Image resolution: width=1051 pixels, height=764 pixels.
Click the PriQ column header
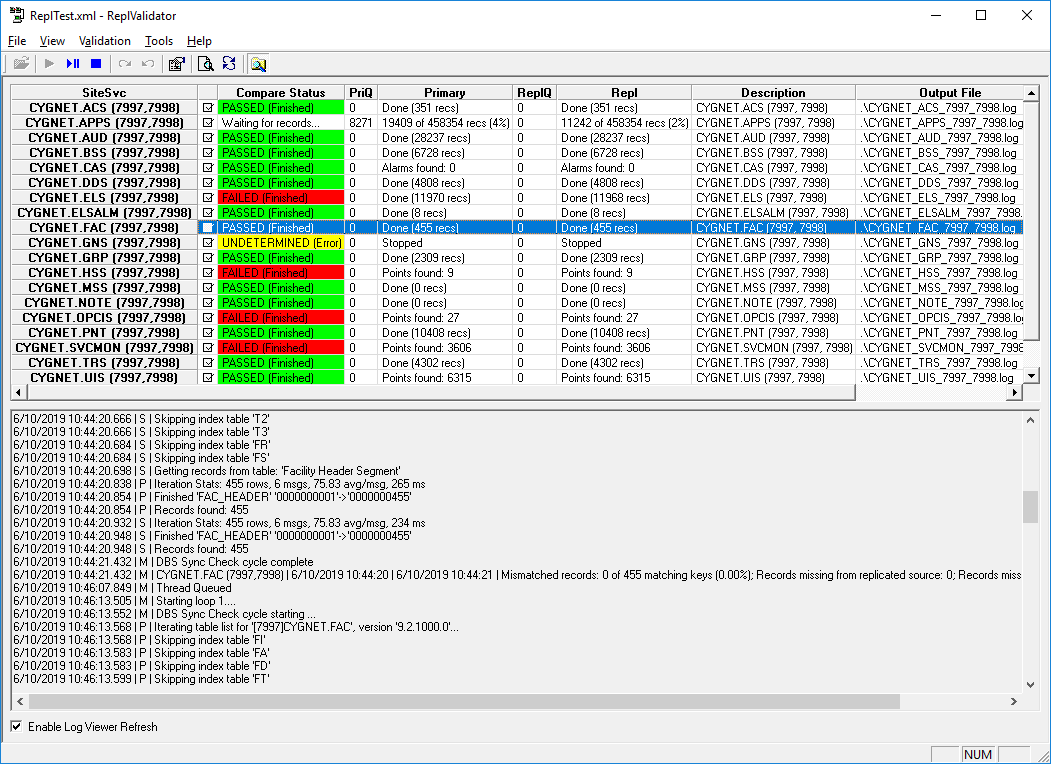361,92
